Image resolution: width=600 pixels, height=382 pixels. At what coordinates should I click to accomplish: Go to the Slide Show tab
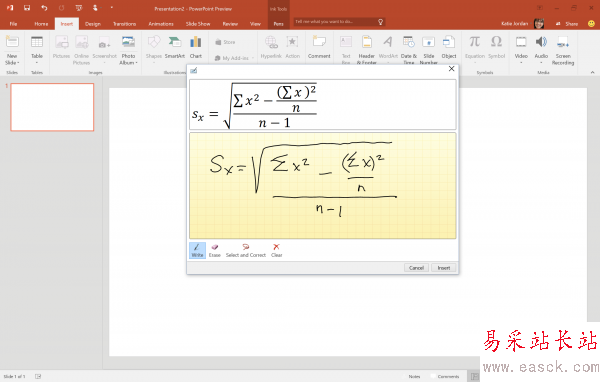pyautogui.click(x=198, y=24)
